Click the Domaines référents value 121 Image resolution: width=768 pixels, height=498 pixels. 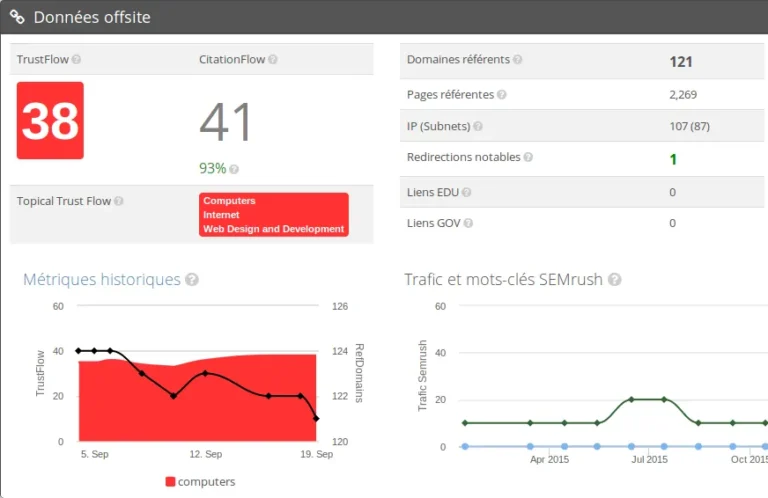(x=681, y=62)
